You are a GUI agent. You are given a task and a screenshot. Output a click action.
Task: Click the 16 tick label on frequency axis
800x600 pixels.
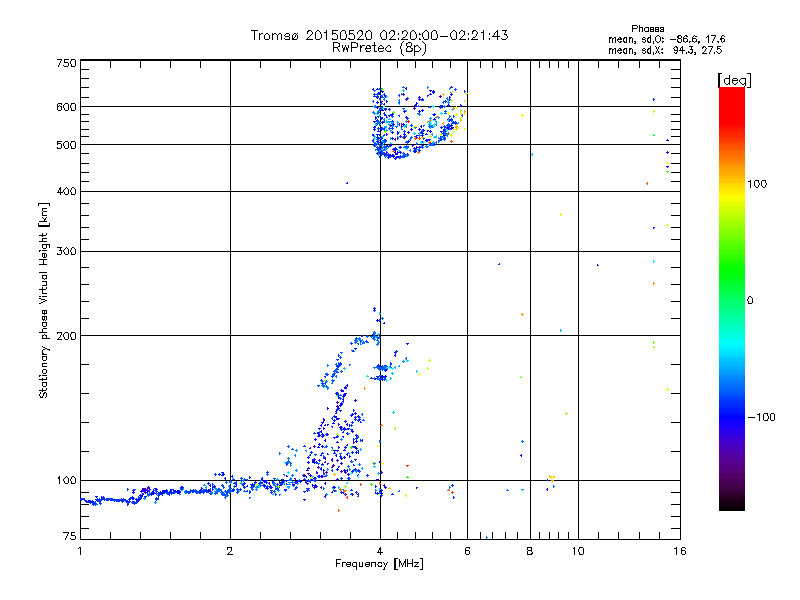click(679, 551)
